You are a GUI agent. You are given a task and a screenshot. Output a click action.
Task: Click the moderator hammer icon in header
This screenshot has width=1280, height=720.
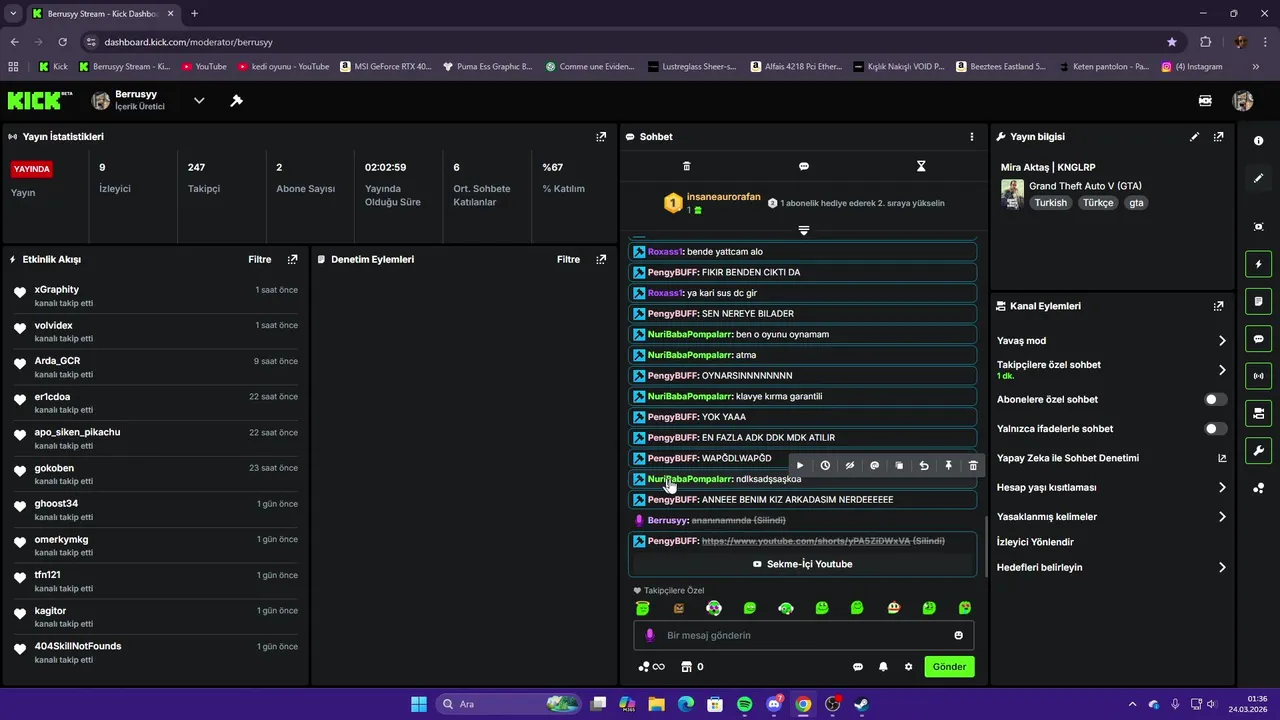click(x=236, y=101)
